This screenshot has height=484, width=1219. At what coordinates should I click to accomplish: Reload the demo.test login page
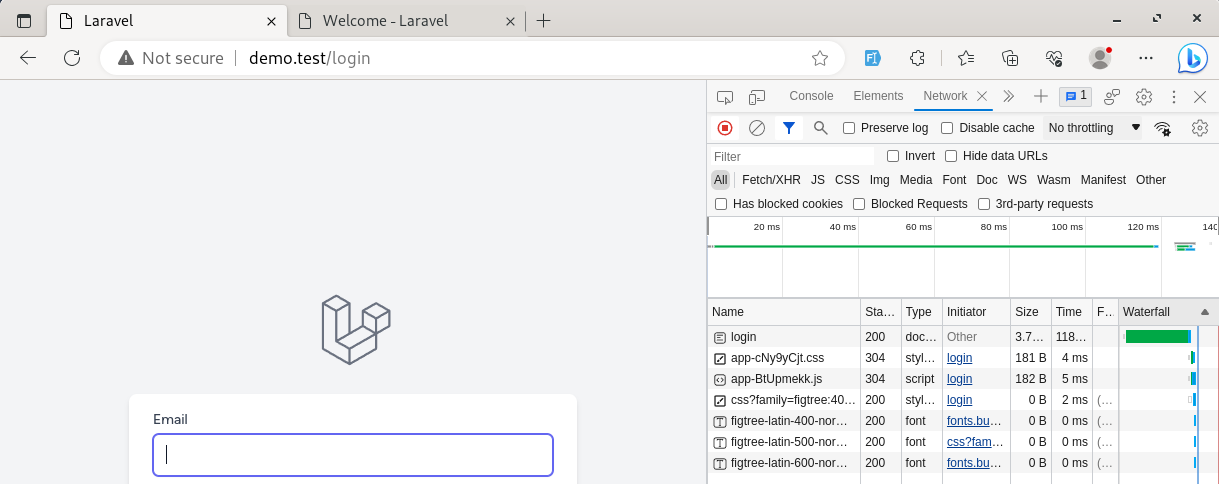pos(72,58)
